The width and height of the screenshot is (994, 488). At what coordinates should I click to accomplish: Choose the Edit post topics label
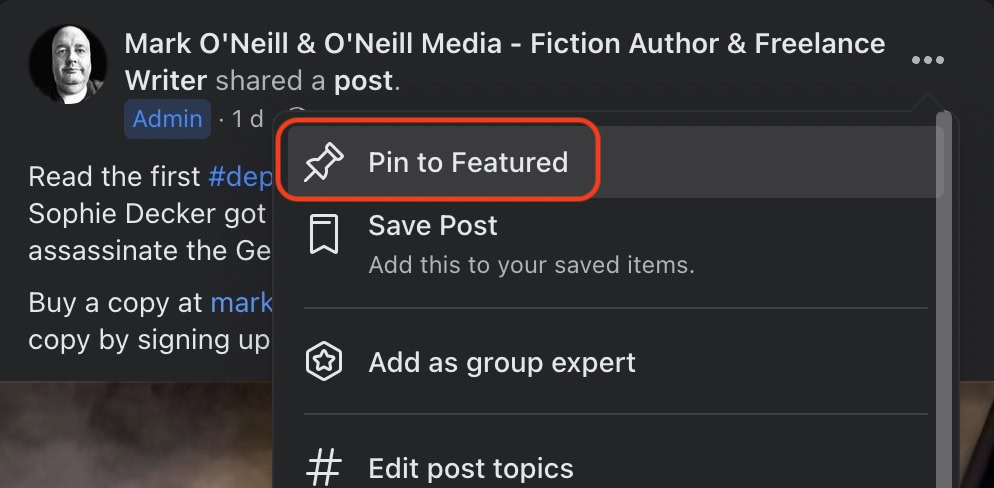pos(470,468)
